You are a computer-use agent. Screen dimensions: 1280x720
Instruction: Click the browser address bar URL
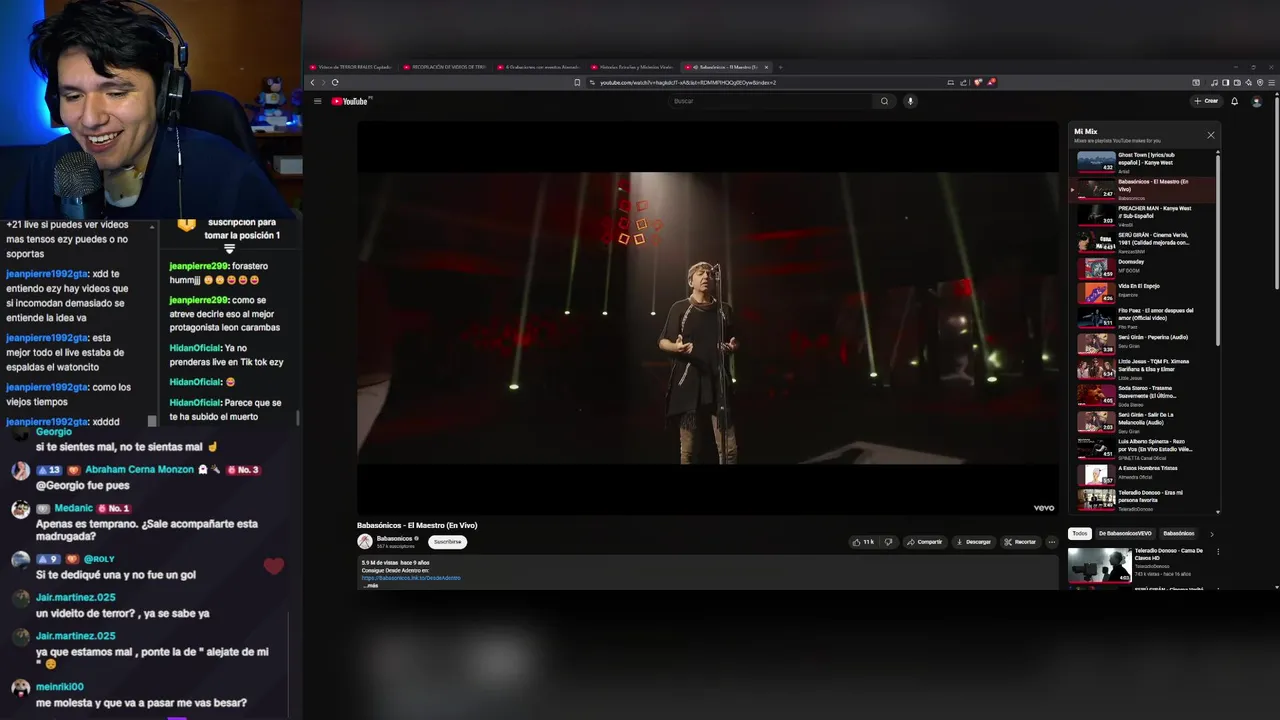click(x=688, y=82)
